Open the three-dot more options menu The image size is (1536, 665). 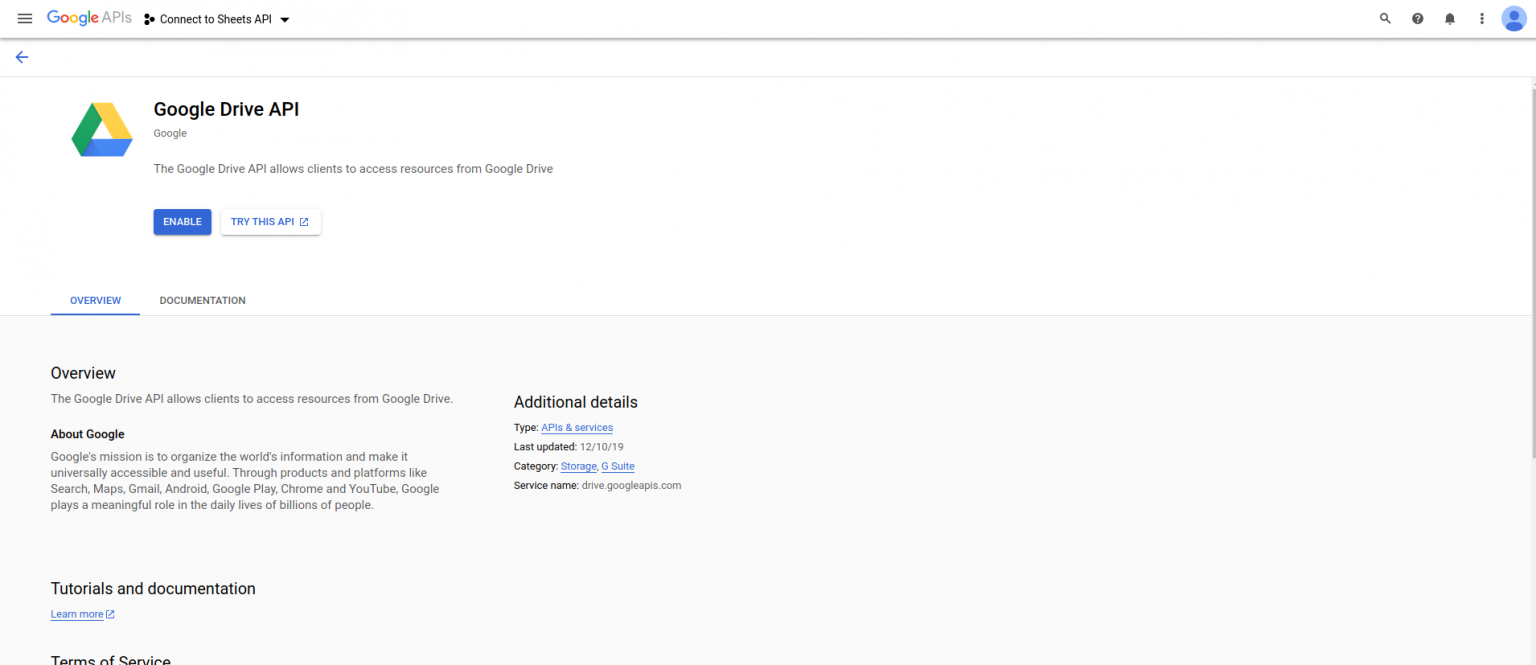point(1482,18)
